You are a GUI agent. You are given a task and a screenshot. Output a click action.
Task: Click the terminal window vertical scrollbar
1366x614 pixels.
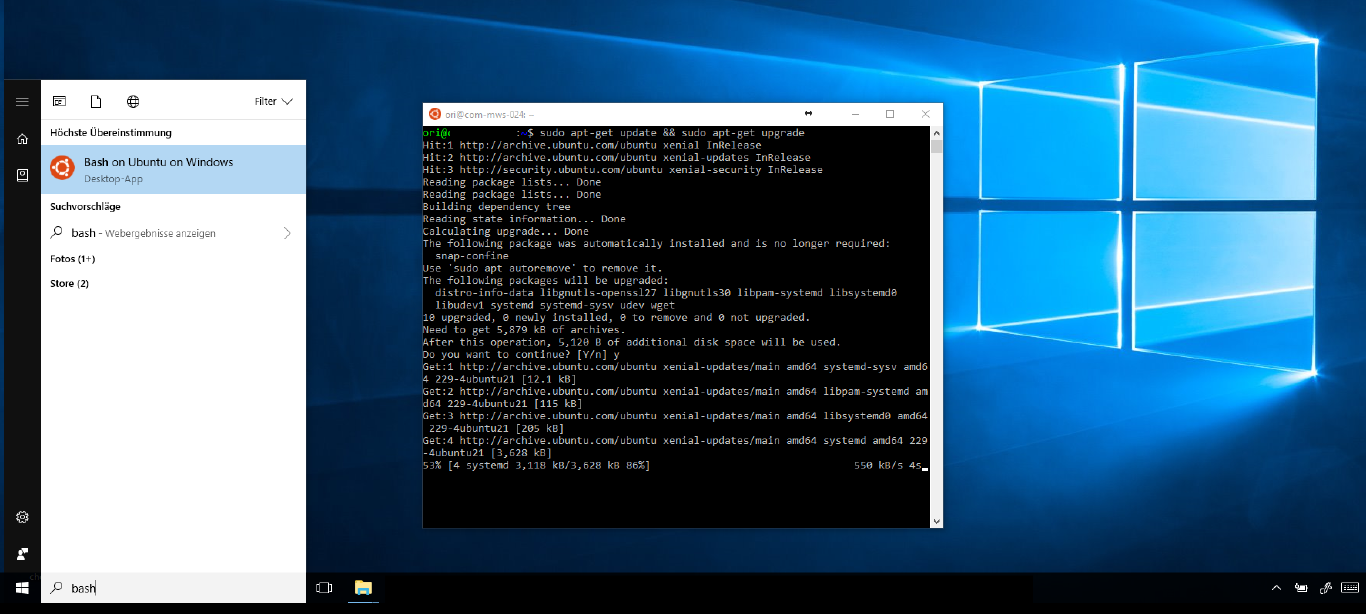click(936, 330)
